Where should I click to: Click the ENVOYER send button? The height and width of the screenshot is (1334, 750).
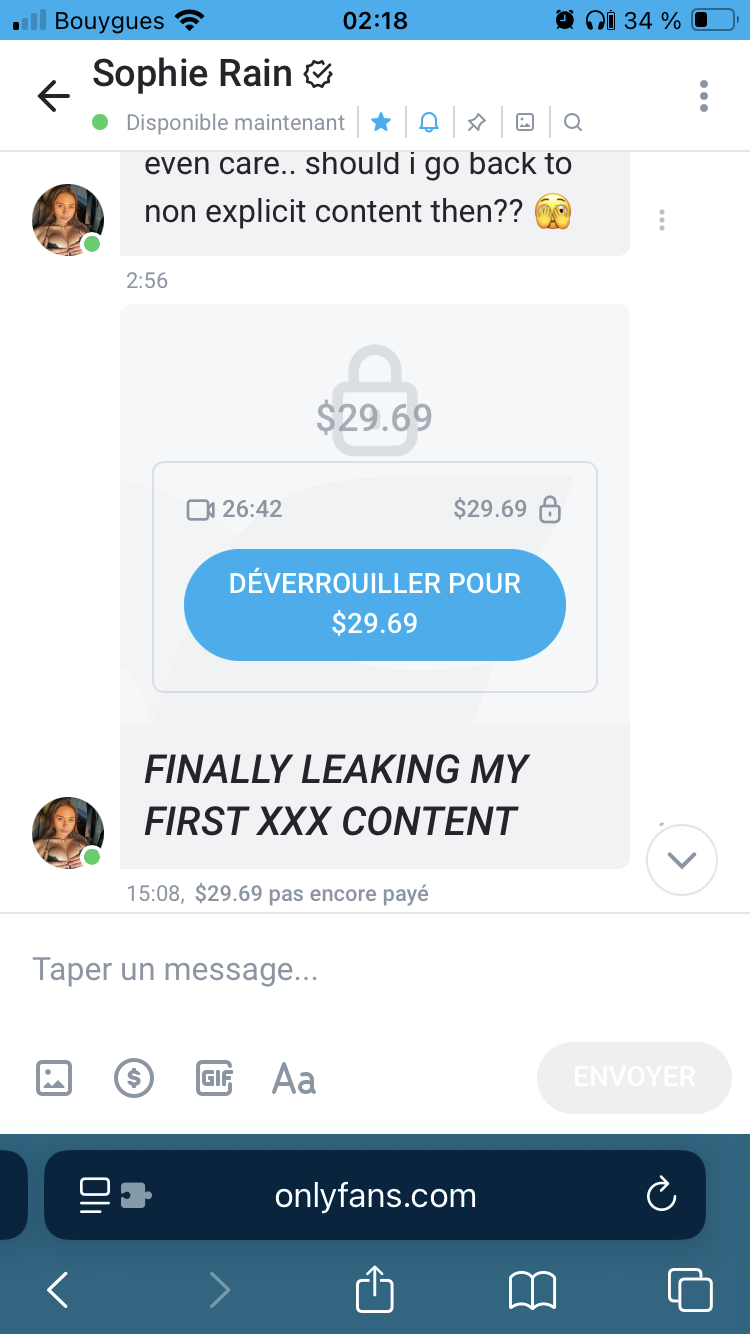[635, 1077]
